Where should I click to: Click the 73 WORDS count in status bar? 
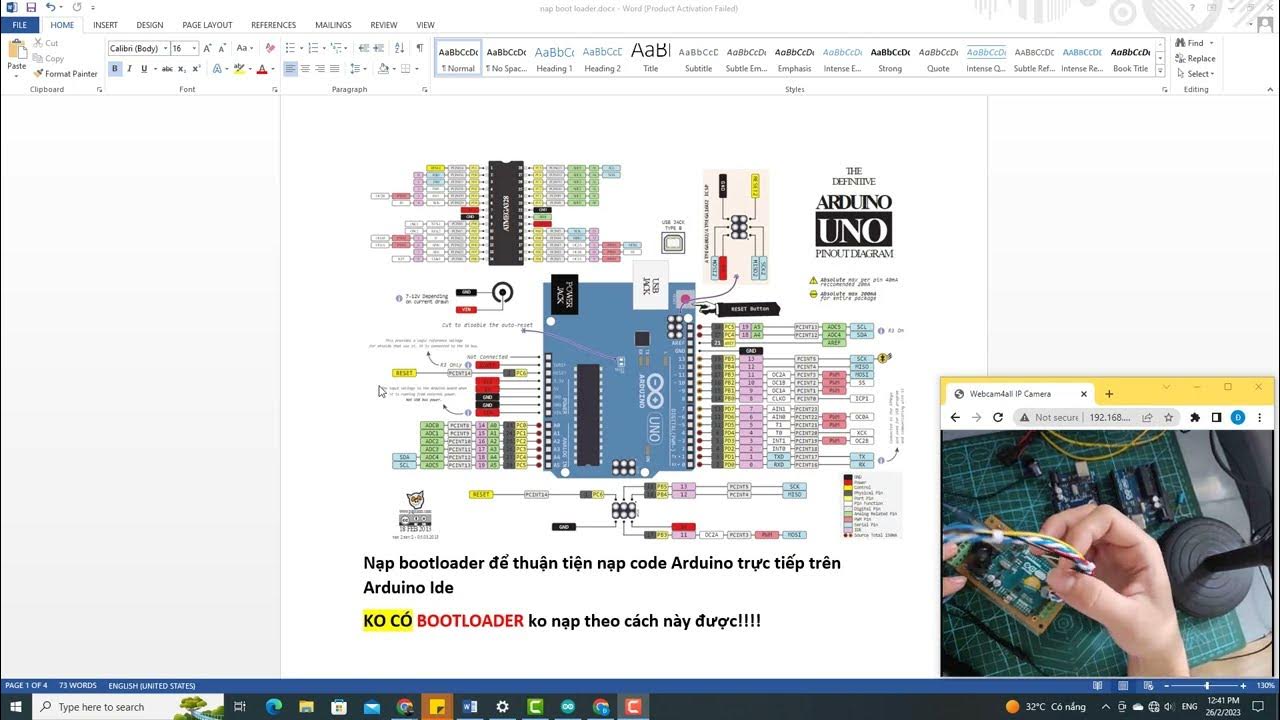[x=78, y=686]
